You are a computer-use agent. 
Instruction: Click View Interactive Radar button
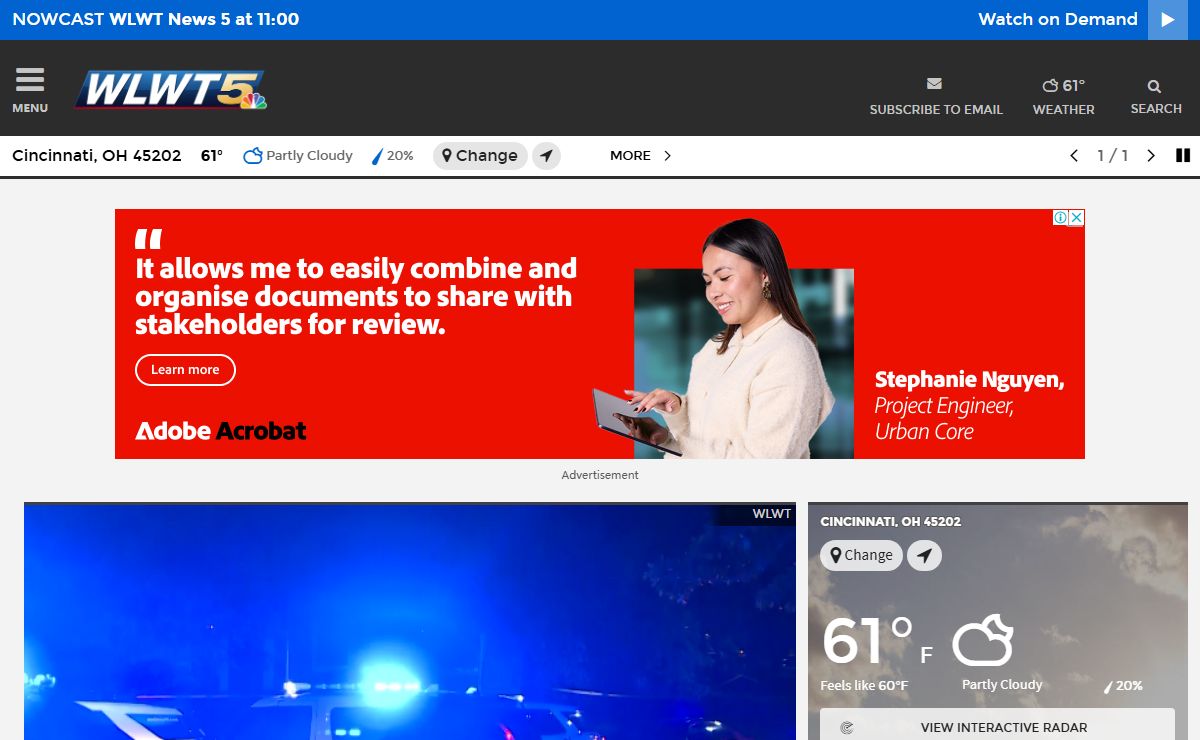tap(997, 726)
